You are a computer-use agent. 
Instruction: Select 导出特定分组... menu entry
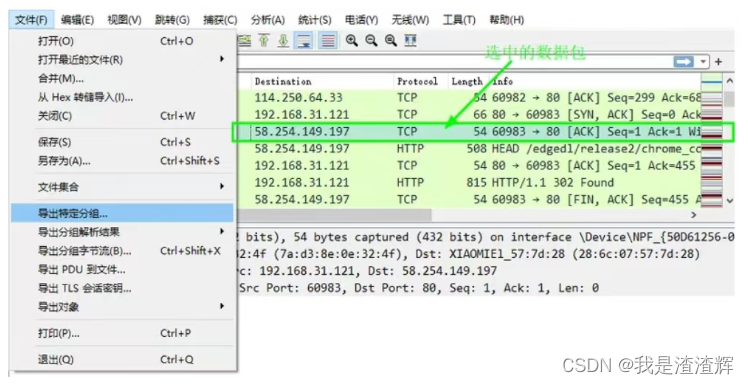[x=123, y=213]
